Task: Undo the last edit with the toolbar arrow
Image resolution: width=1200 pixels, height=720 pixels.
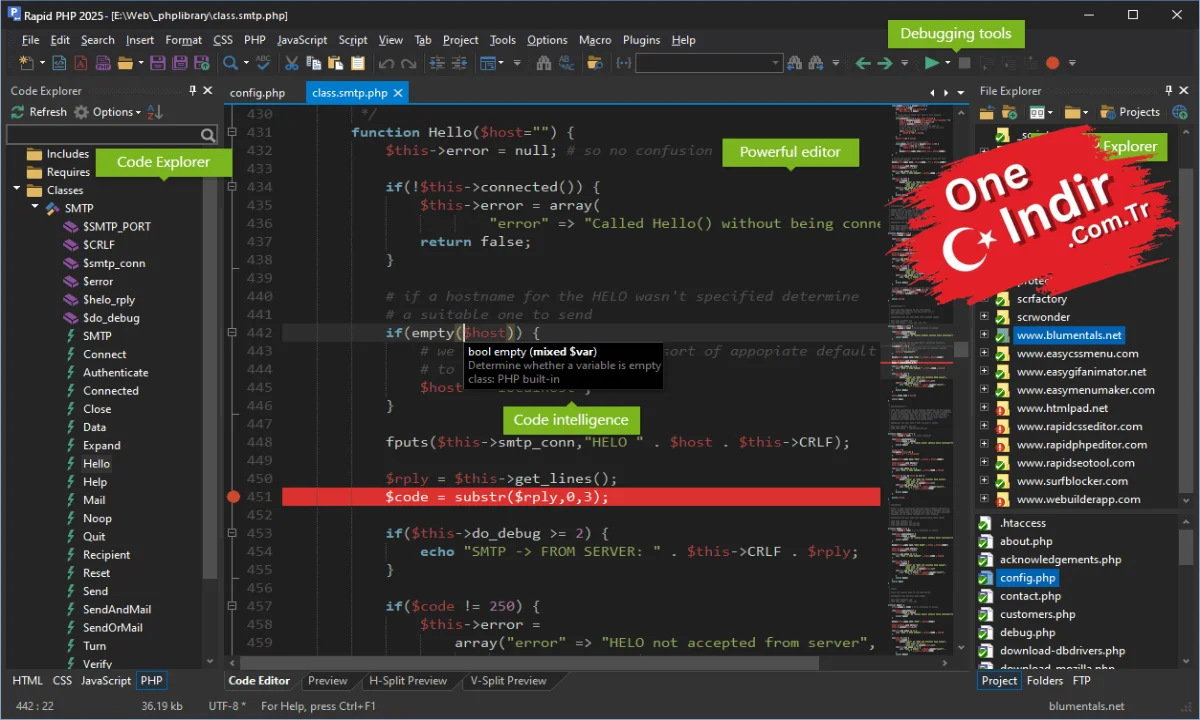Action: 386,63
